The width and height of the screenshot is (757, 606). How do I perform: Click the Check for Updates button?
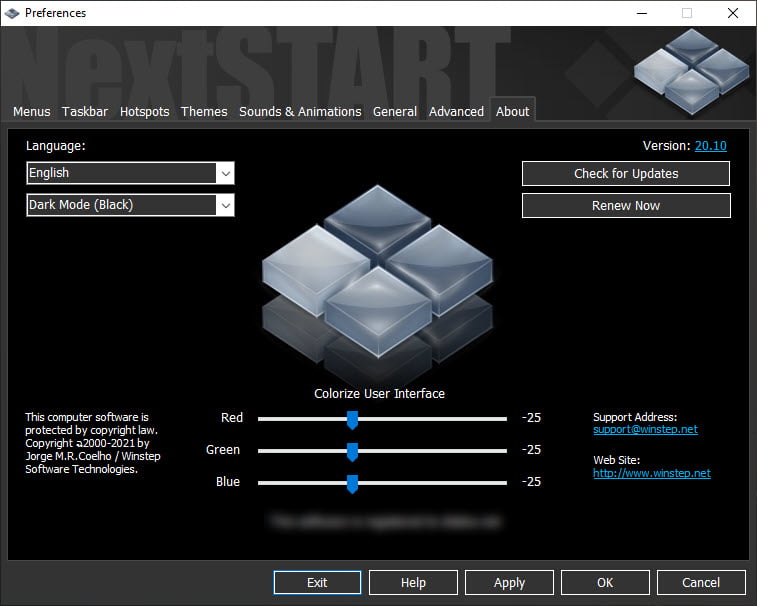pyautogui.click(x=626, y=173)
